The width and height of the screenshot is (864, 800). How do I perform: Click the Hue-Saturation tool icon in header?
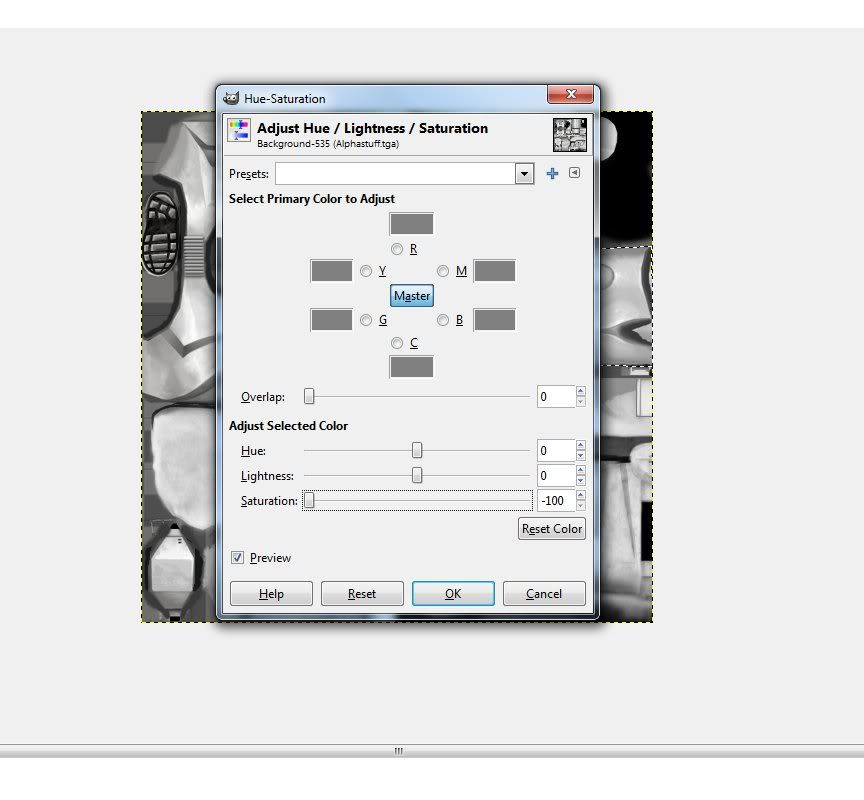point(239,131)
